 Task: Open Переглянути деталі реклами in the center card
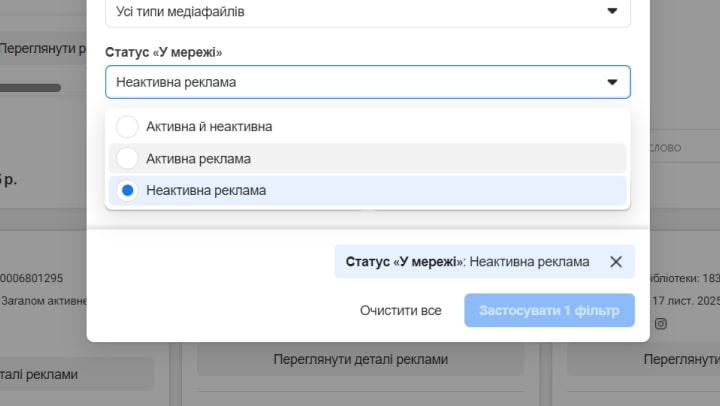click(360, 359)
